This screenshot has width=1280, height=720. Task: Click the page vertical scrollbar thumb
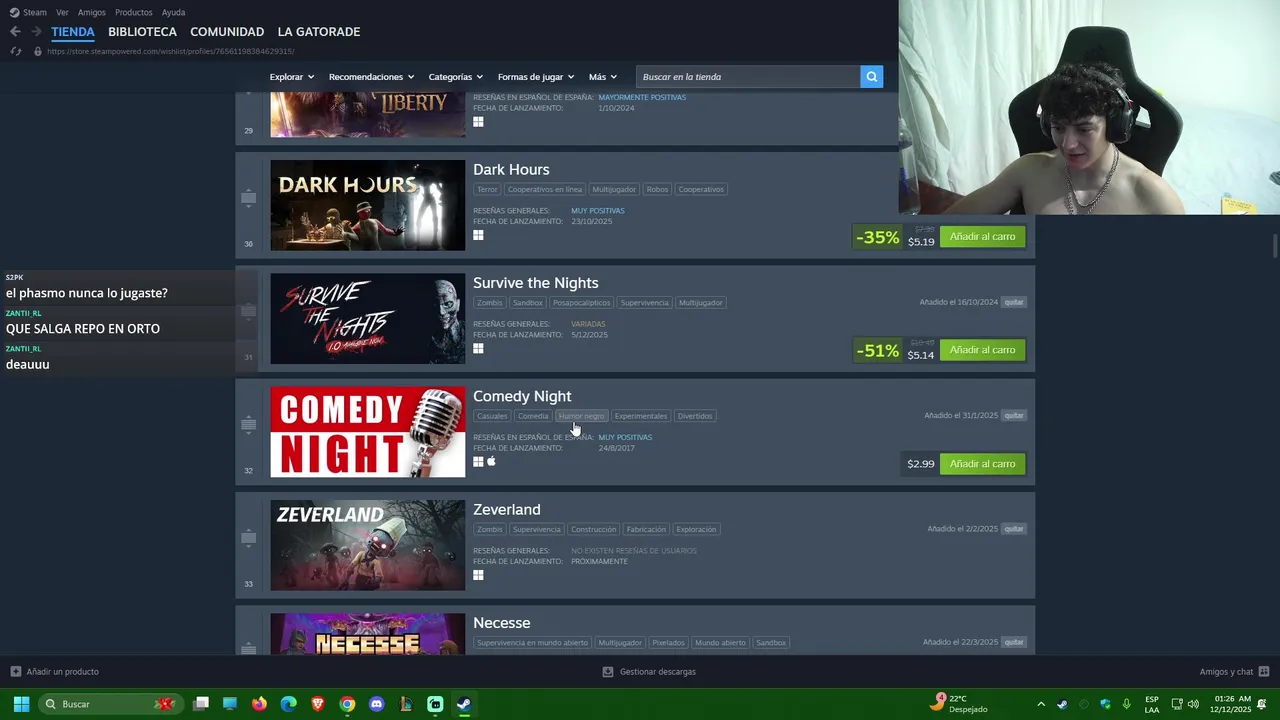point(1275,246)
